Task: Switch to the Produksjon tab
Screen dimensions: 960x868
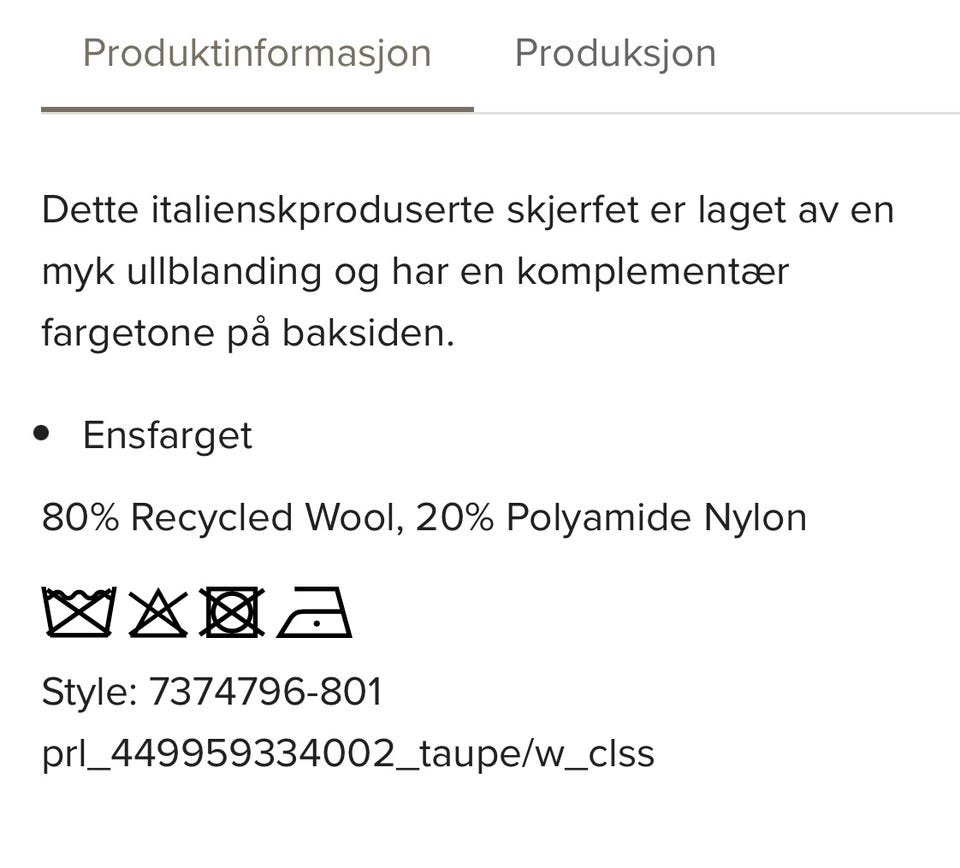Action: coord(614,53)
